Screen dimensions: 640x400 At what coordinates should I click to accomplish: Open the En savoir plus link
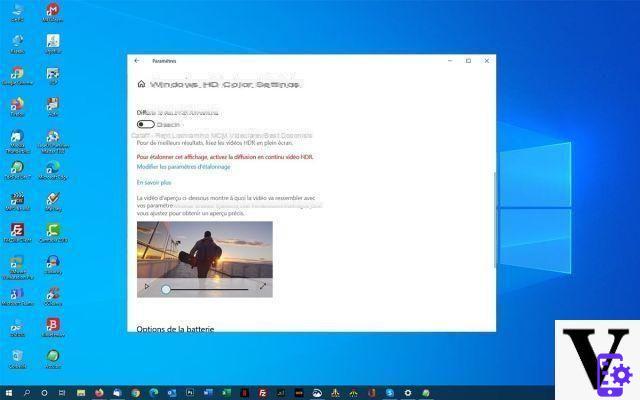[154, 182]
